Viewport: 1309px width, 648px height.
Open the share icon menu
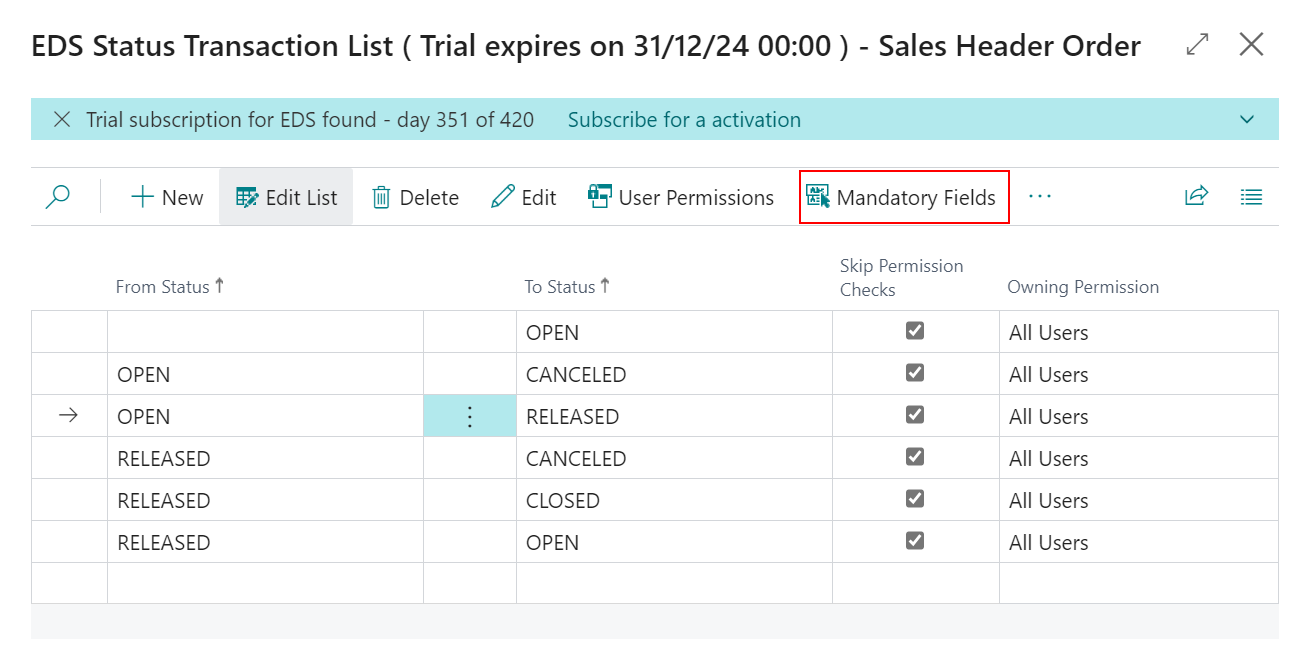[x=1196, y=197]
